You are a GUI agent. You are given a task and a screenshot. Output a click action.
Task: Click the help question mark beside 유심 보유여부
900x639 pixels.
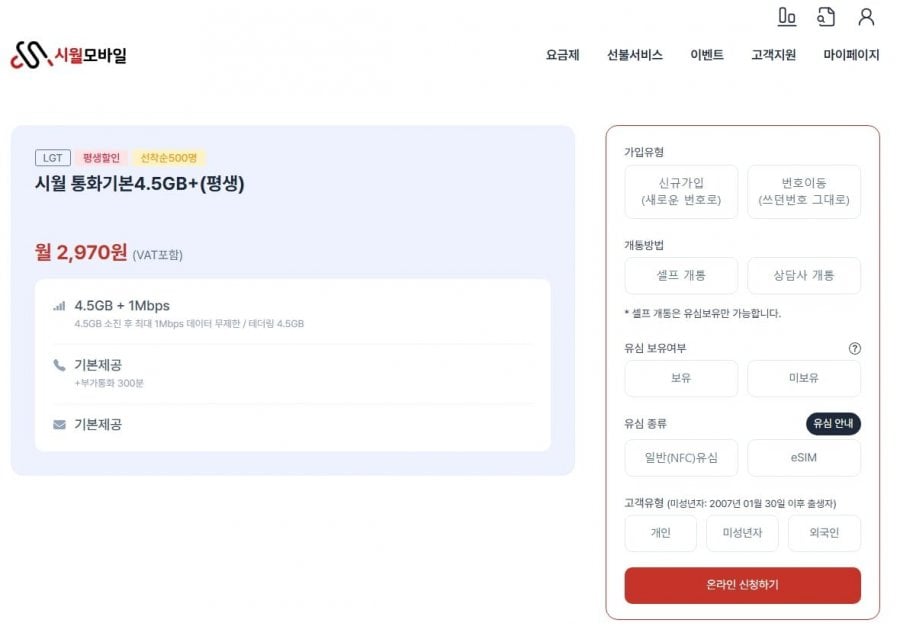tap(854, 349)
